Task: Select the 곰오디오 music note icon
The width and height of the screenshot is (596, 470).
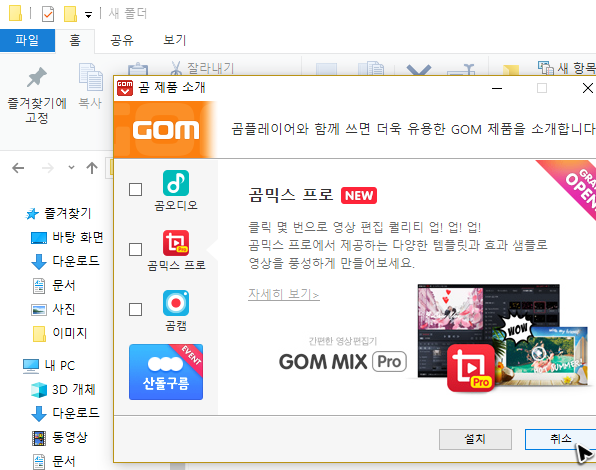Action: tap(176, 183)
